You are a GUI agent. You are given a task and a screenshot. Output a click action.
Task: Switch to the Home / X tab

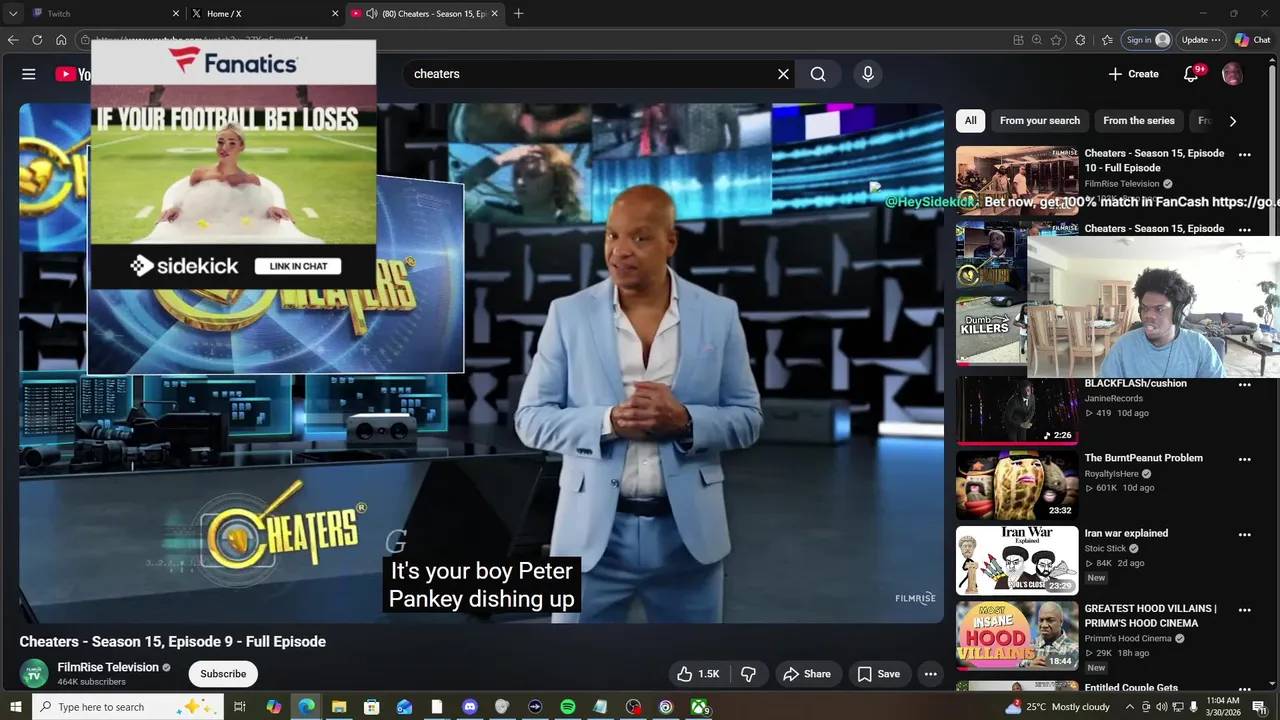point(265,14)
